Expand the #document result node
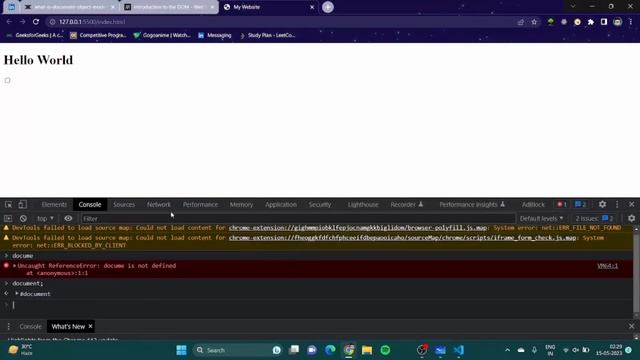 [17, 293]
